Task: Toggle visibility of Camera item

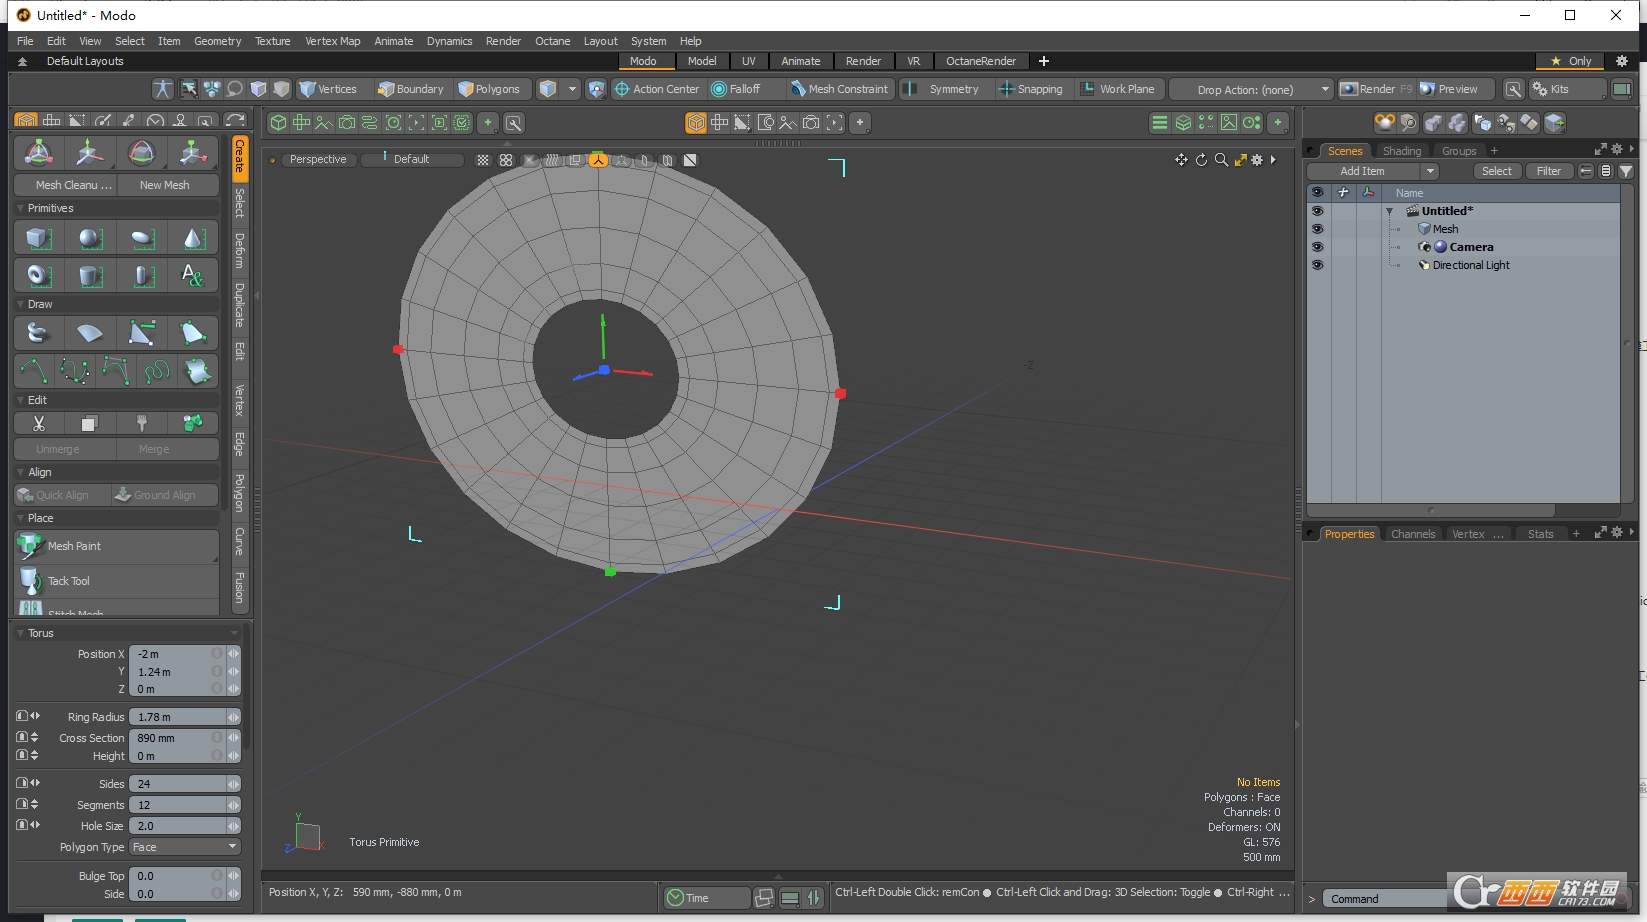Action: pos(1317,247)
